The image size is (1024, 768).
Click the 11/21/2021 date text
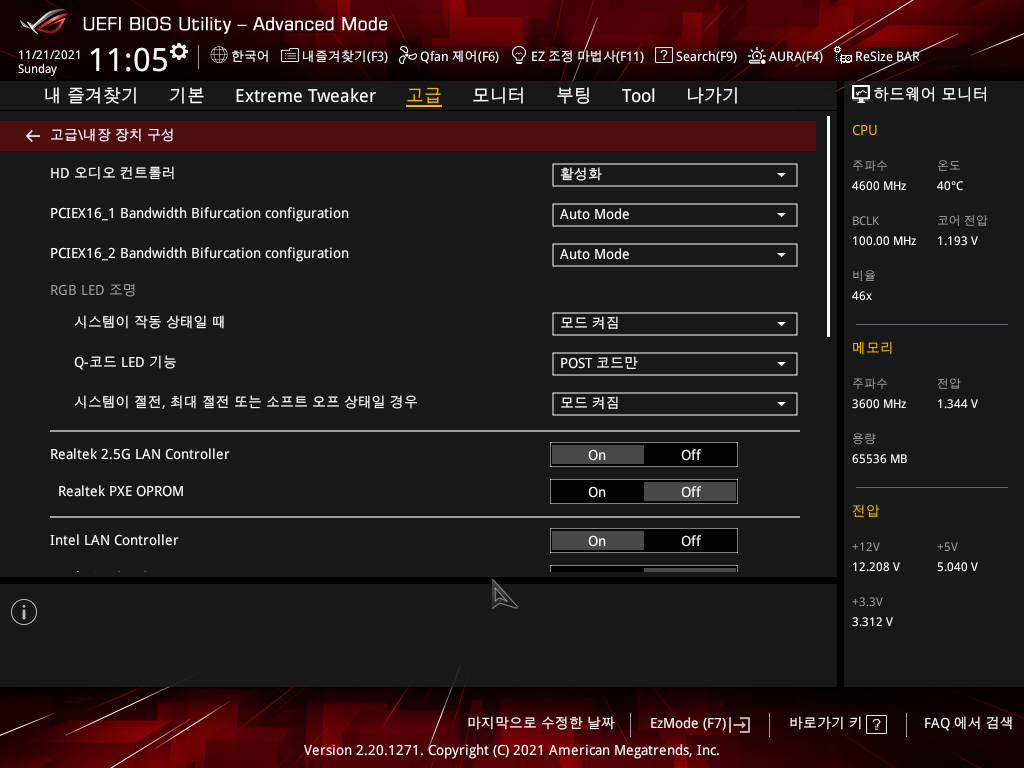point(49,55)
